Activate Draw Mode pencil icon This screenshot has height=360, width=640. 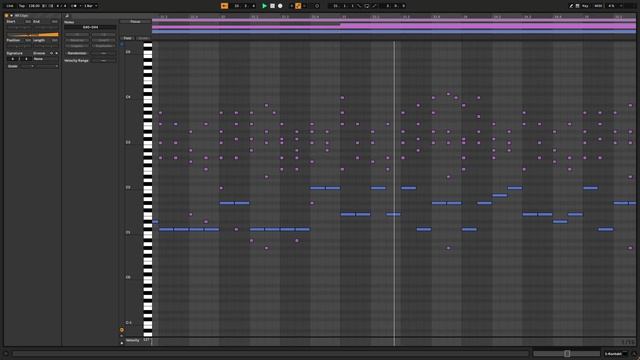coord(571,6)
